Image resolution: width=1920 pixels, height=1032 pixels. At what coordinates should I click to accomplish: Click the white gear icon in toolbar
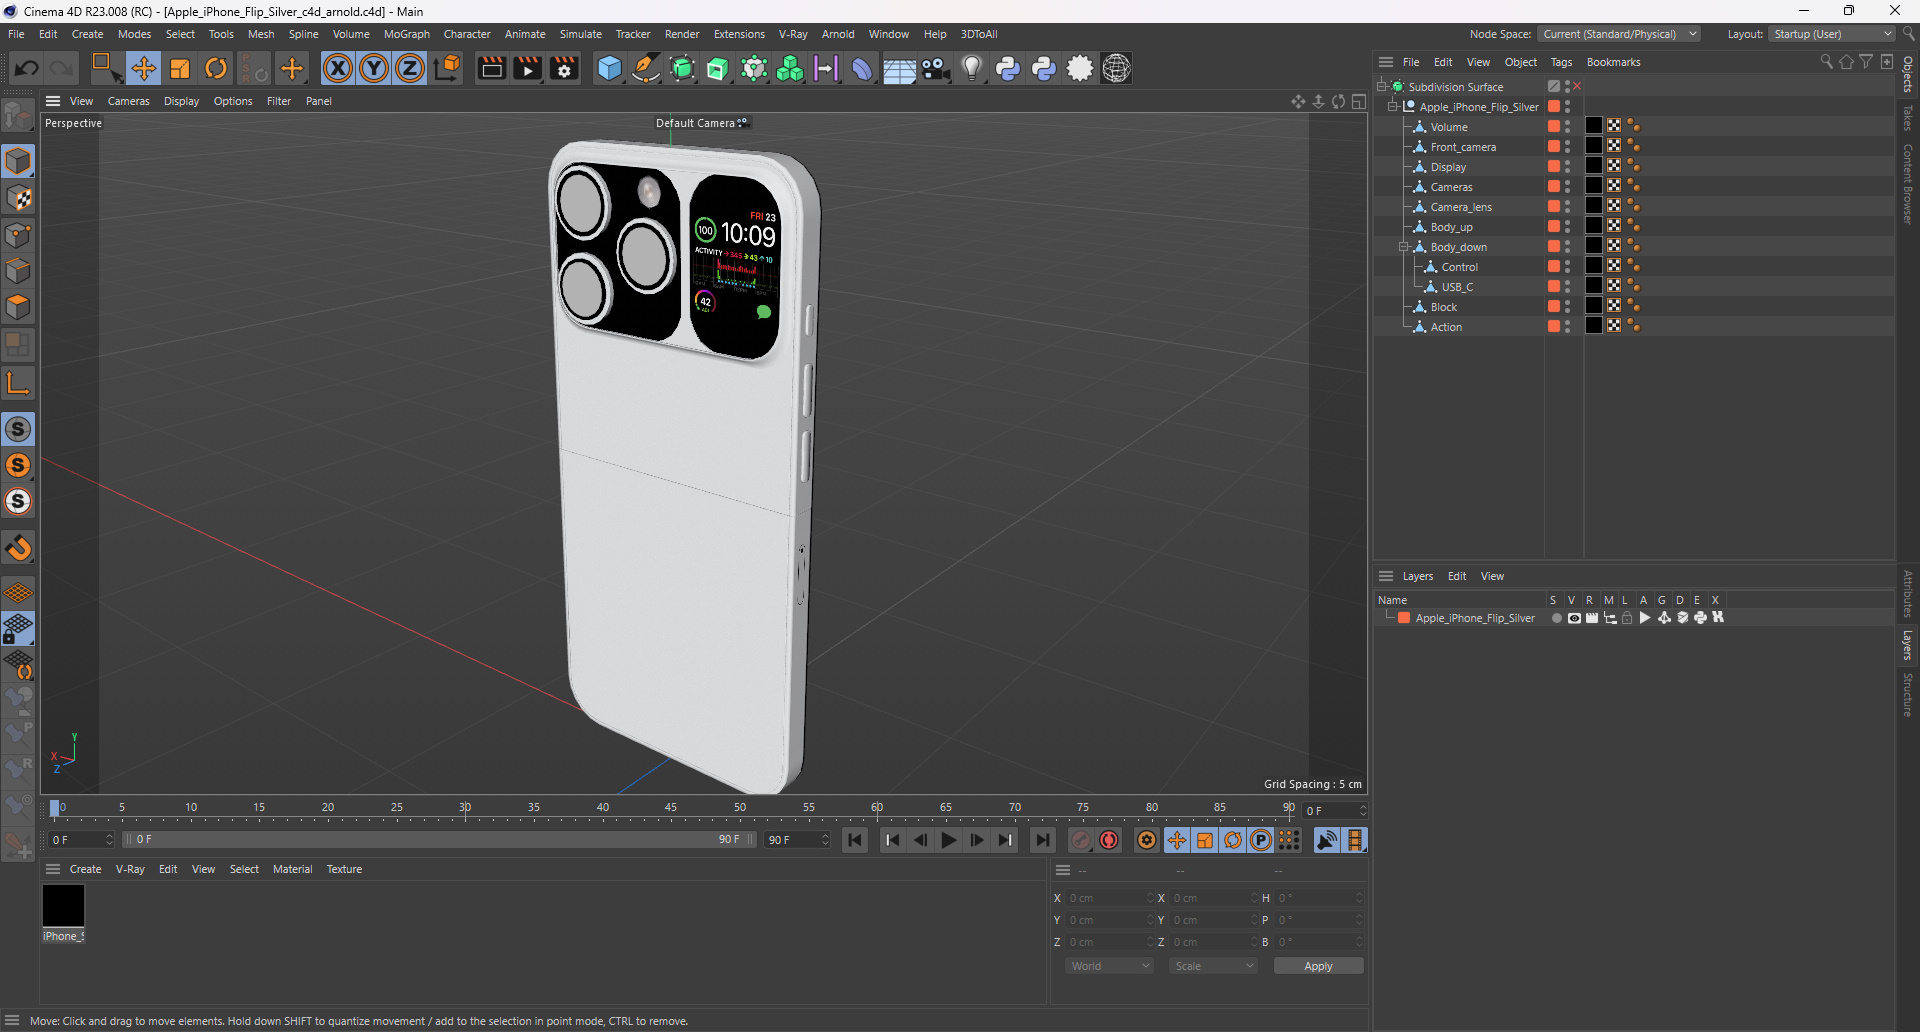pyautogui.click(x=1080, y=68)
